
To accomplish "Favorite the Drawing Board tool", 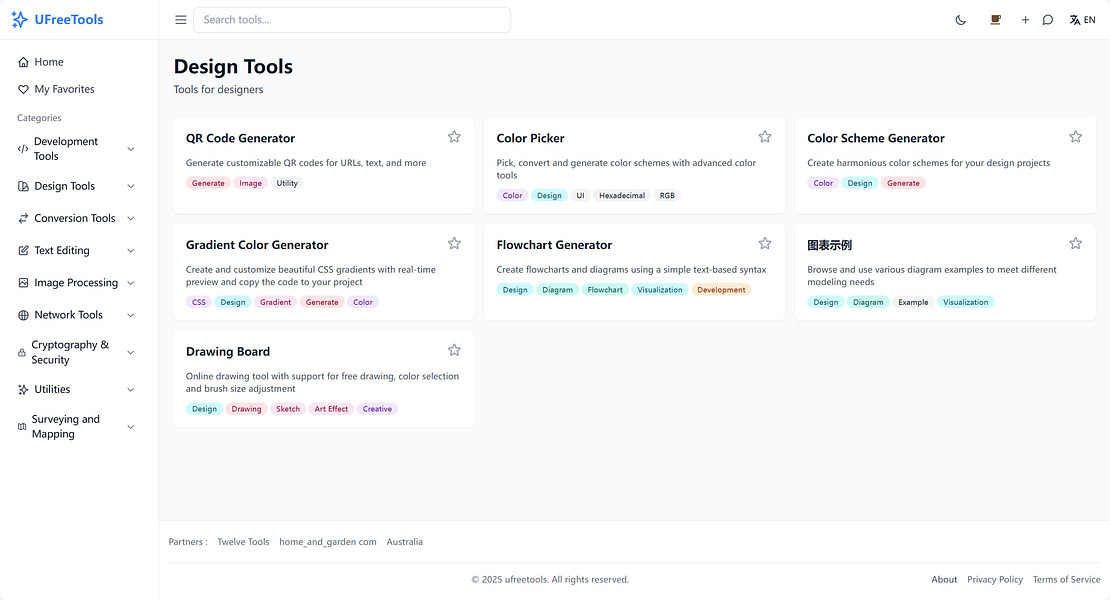I will click(x=454, y=350).
